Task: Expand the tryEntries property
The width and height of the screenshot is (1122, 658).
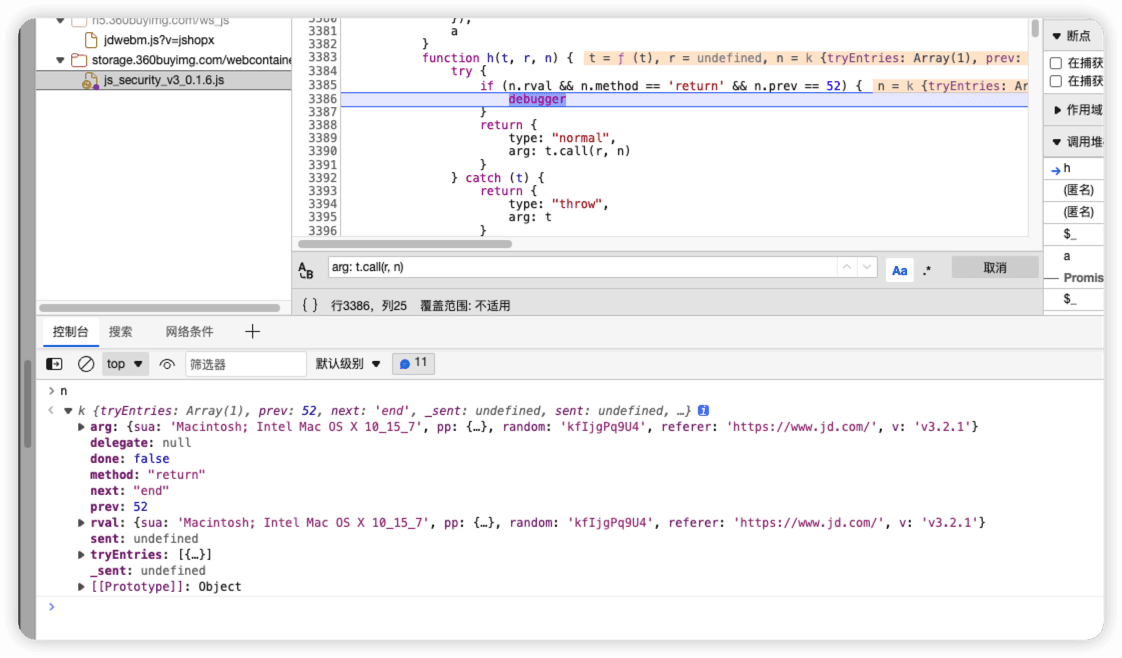Action: 82,555
